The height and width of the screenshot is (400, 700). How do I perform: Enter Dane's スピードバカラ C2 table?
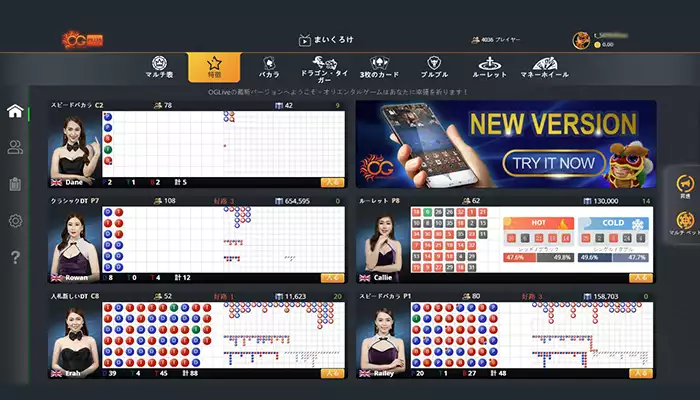click(332, 182)
